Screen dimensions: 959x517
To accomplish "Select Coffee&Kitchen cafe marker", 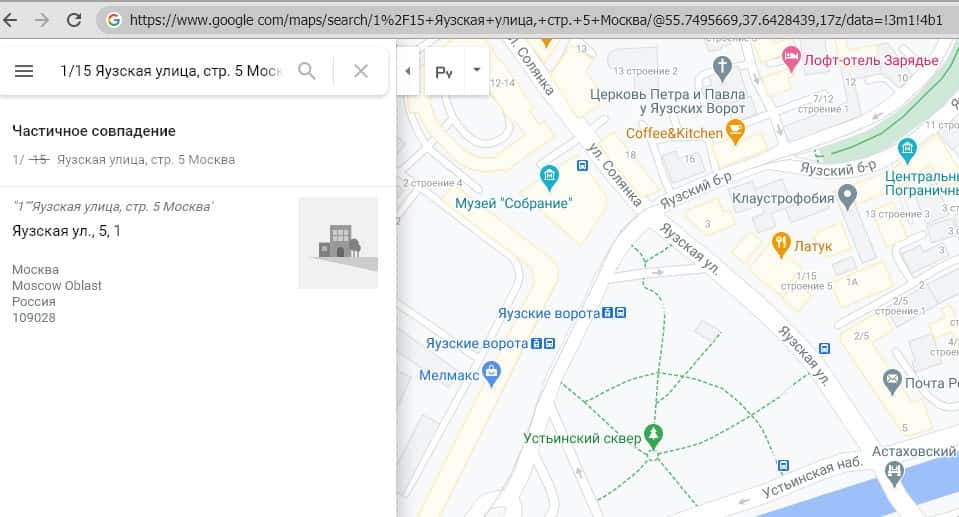I will tap(735, 130).
